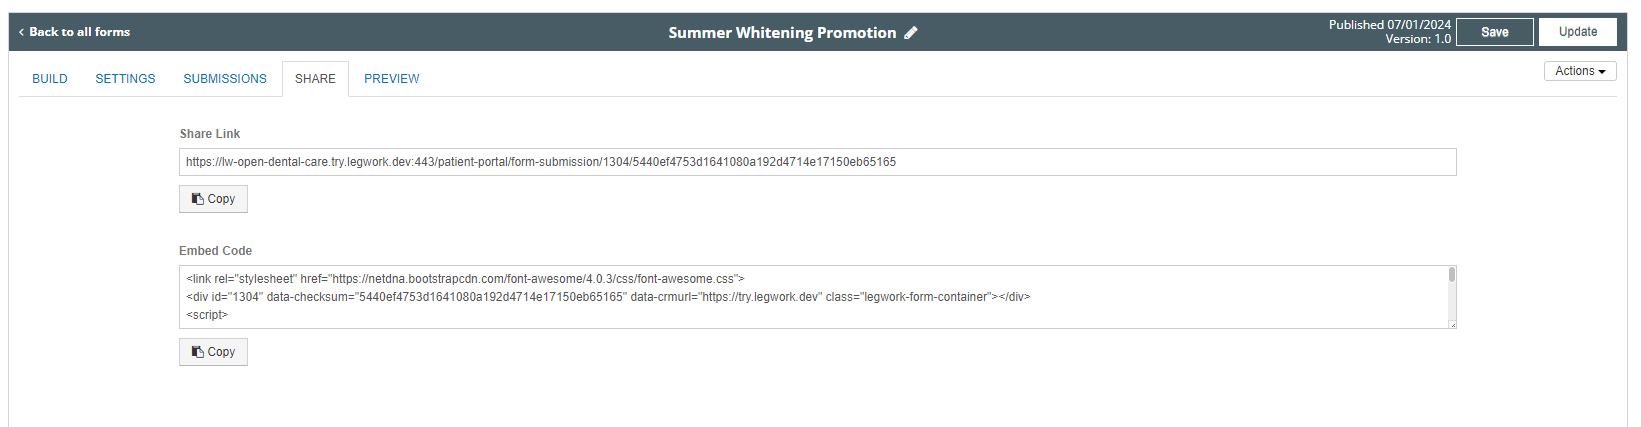
Task: Click the pencil icon beside the form title
Action: point(911,33)
